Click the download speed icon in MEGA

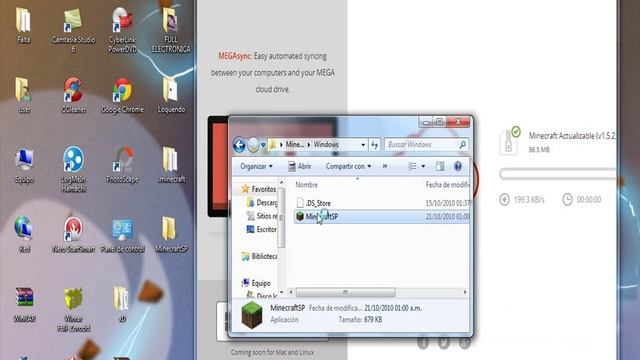[x=504, y=199]
